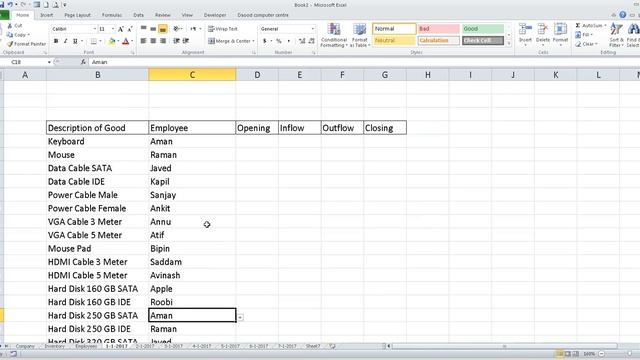640x360 pixels.
Task: Switch to the Page Layout ribbon tab
Action: pos(78,15)
